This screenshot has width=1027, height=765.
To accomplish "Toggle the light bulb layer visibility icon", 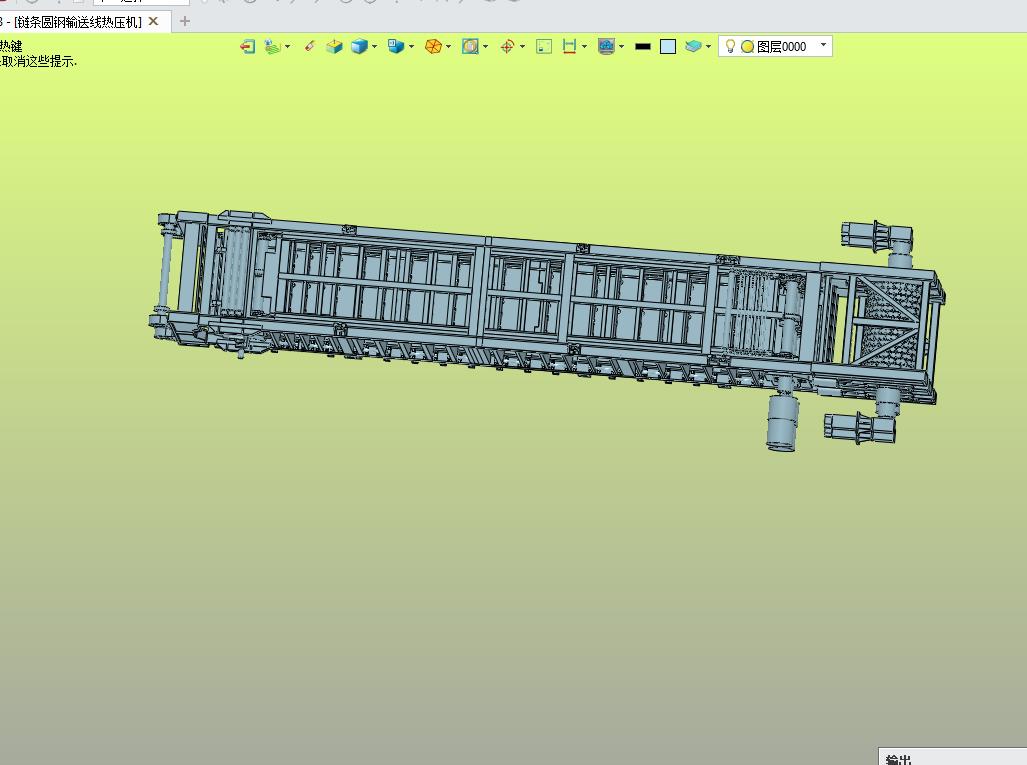I will pos(730,47).
